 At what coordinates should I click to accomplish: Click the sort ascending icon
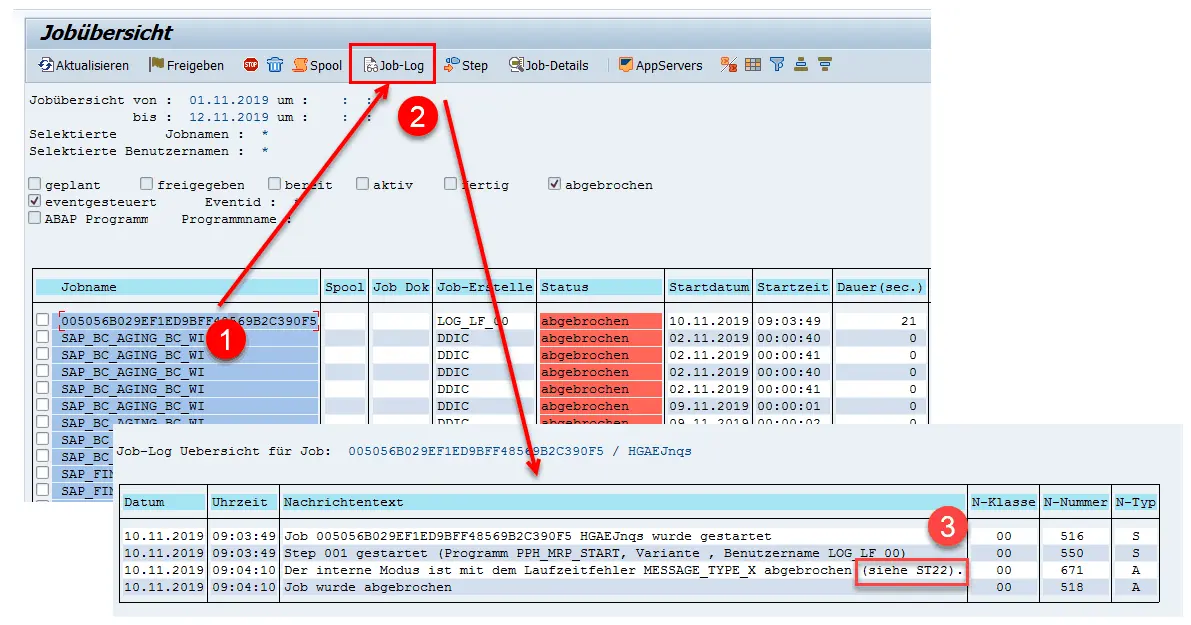801,65
